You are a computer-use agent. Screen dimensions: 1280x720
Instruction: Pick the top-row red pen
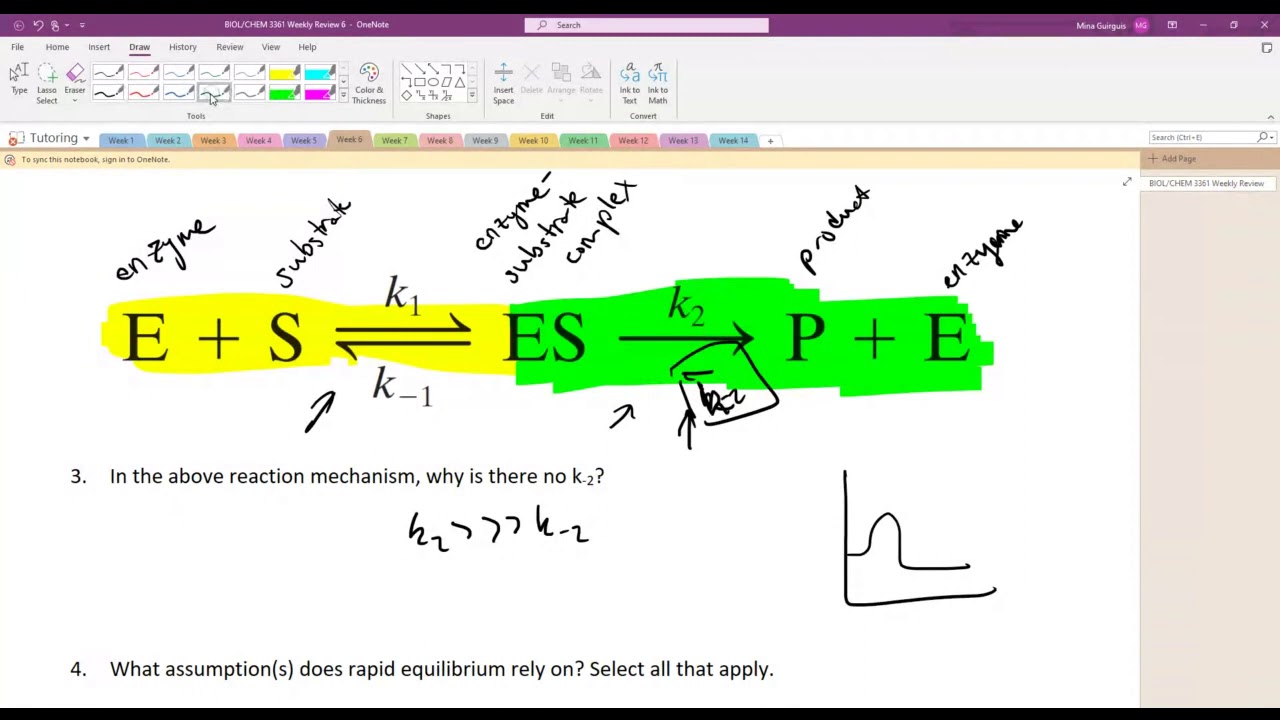tap(143, 73)
